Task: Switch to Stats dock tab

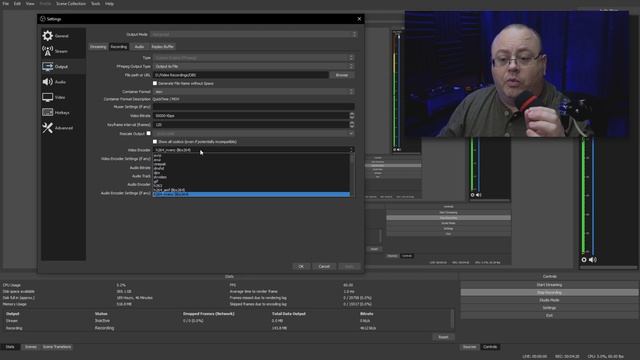Action: (x=10, y=347)
